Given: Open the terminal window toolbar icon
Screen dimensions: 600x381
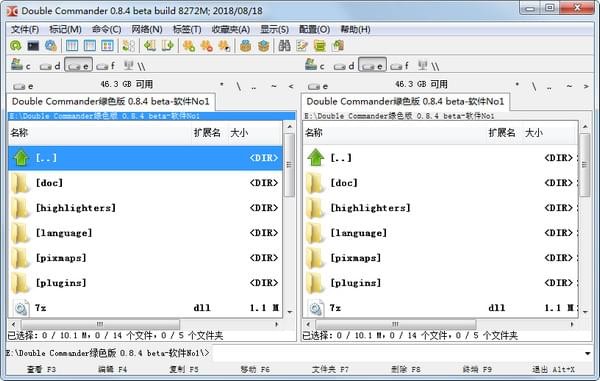Looking at the screenshot, I should [x=33, y=46].
